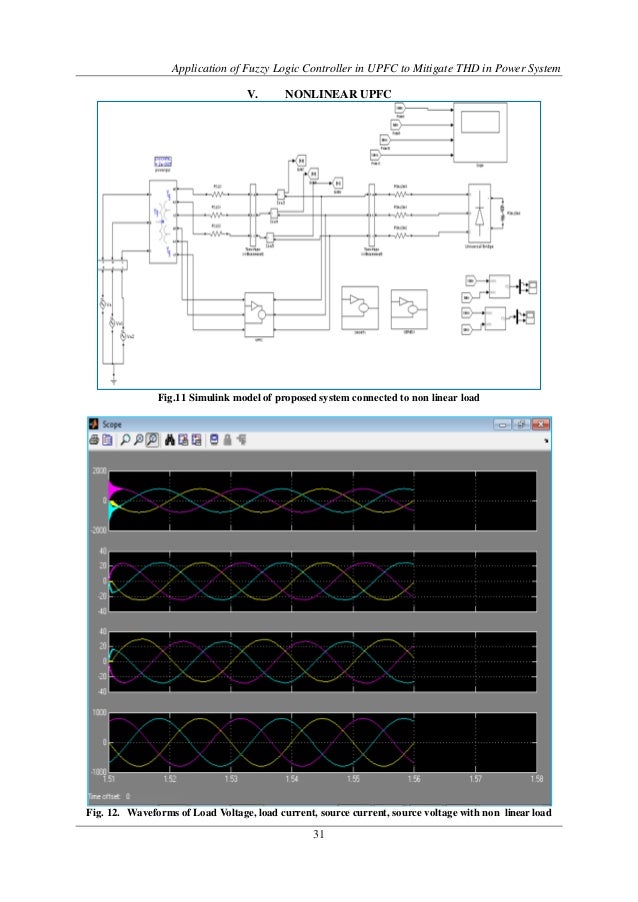This screenshot has width=638, height=902.
Task: Click page number 31
Action: [319, 834]
